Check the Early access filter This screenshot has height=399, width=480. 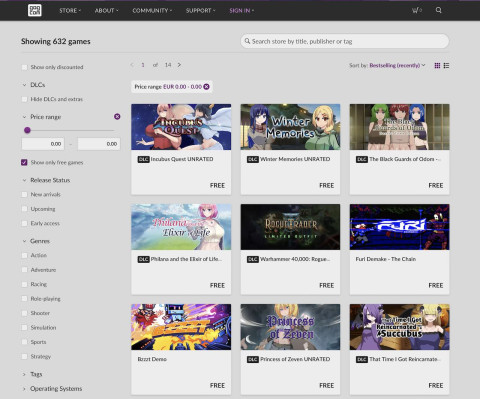pyautogui.click(x=24, y=223)
